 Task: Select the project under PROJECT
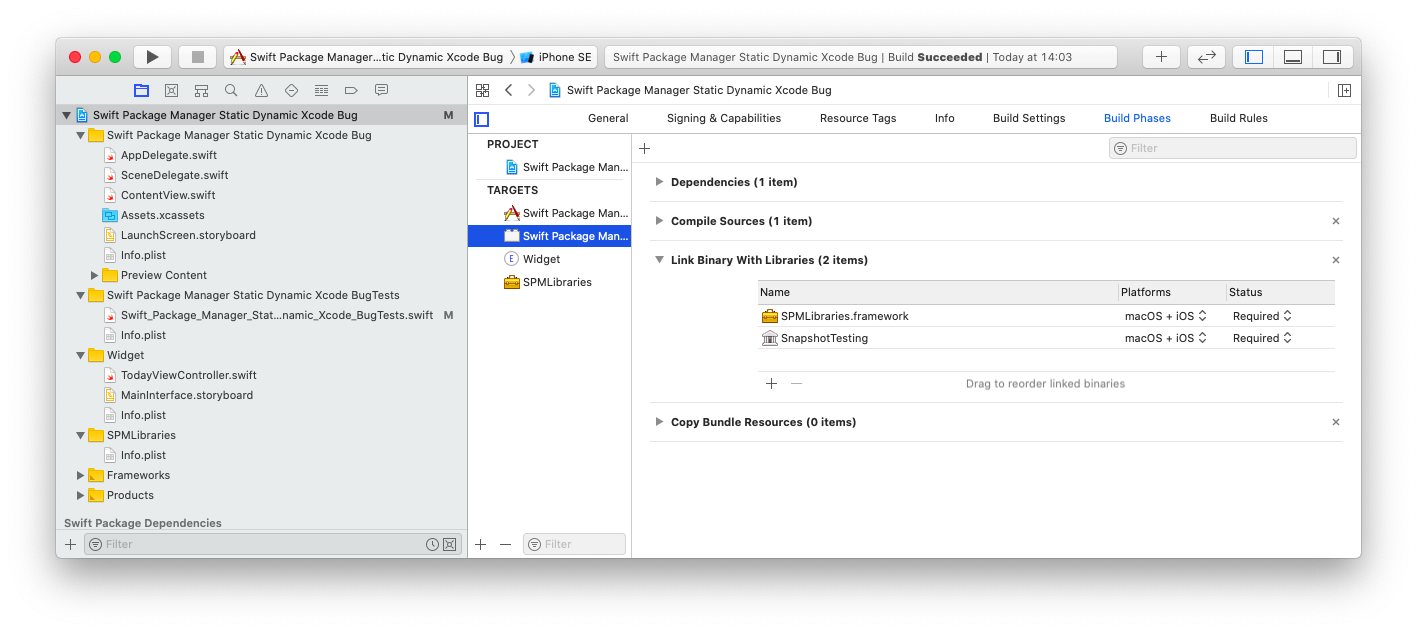[549, 167]
